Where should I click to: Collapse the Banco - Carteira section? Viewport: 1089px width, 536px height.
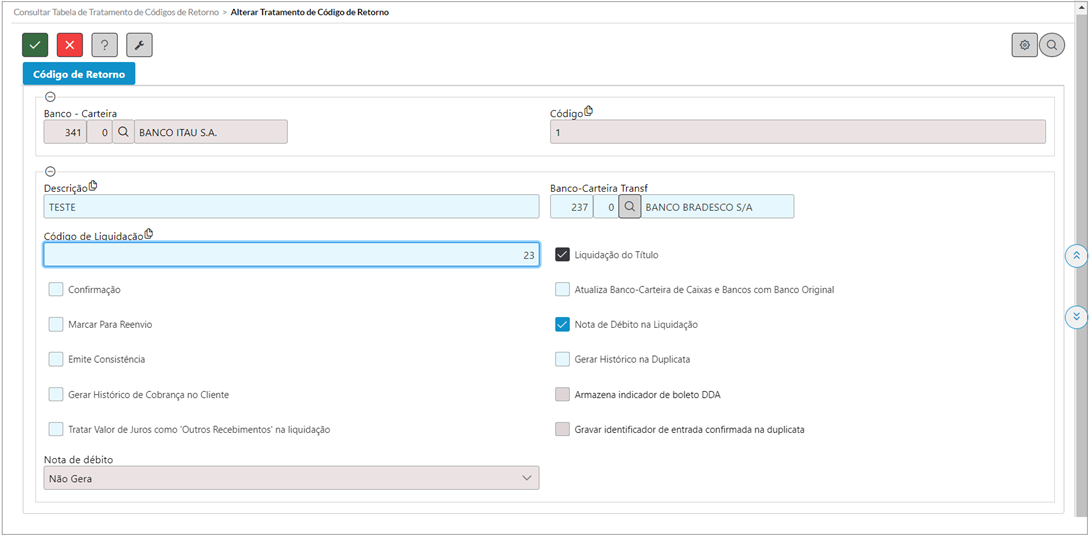pos(50,97)
